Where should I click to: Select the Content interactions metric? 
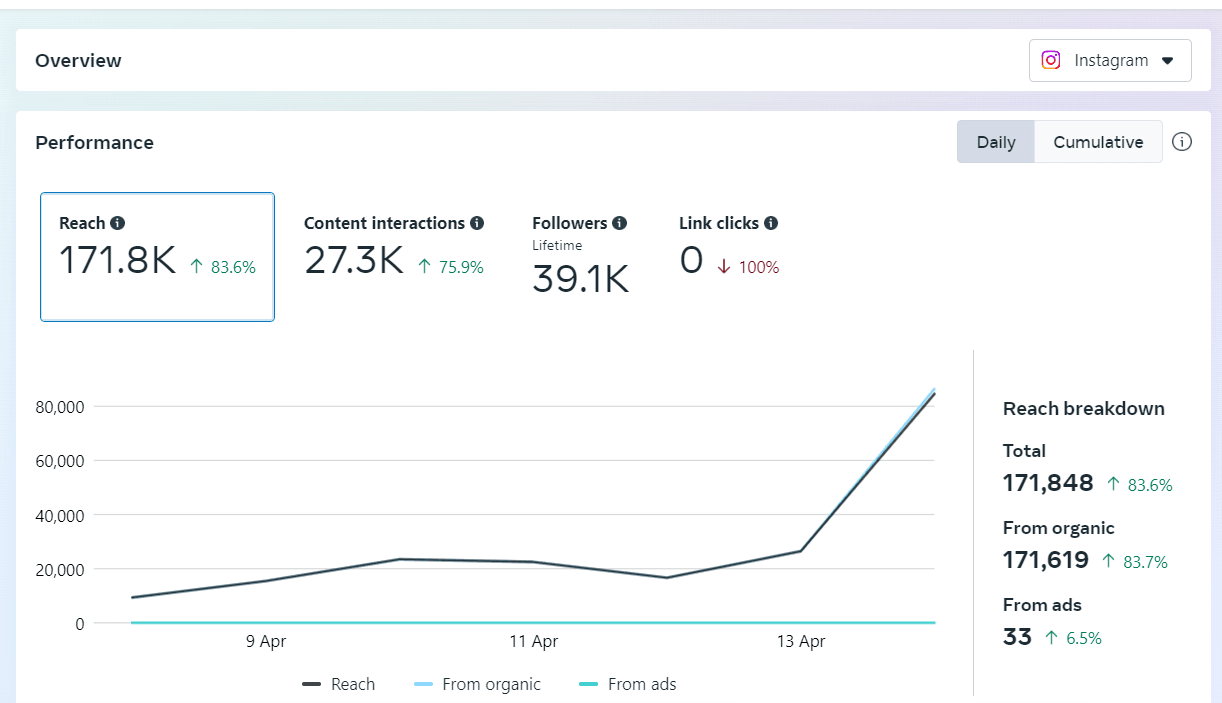tap(393, 247)
